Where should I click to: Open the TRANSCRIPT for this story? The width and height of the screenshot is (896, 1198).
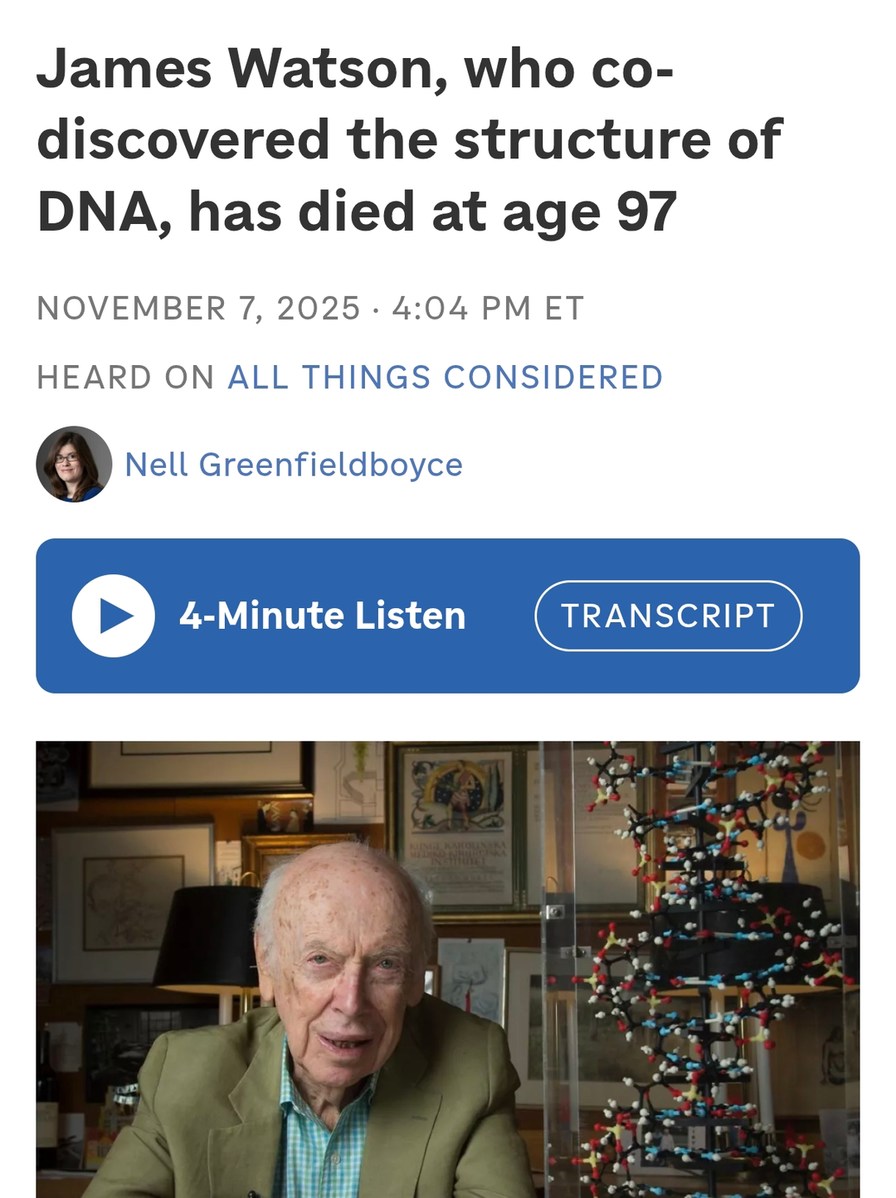(x=668, y=616)
